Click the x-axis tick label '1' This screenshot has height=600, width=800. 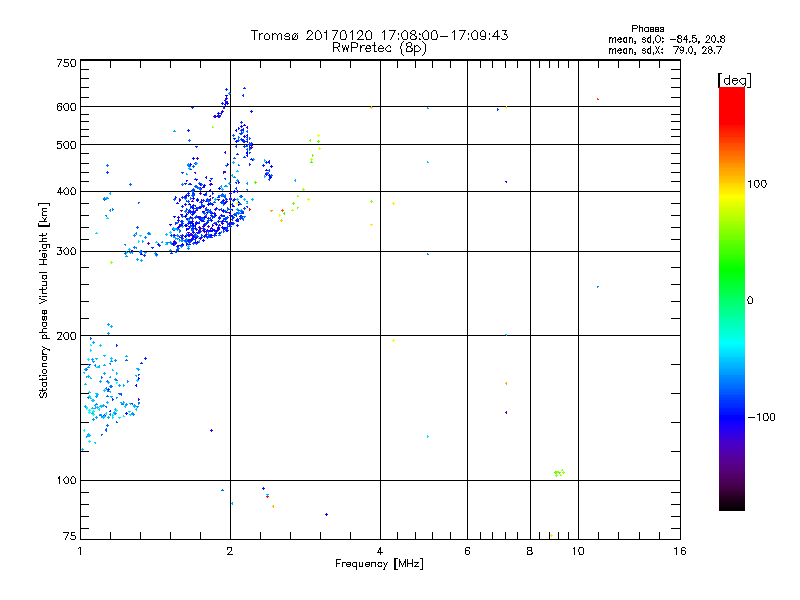click(80, 551)
